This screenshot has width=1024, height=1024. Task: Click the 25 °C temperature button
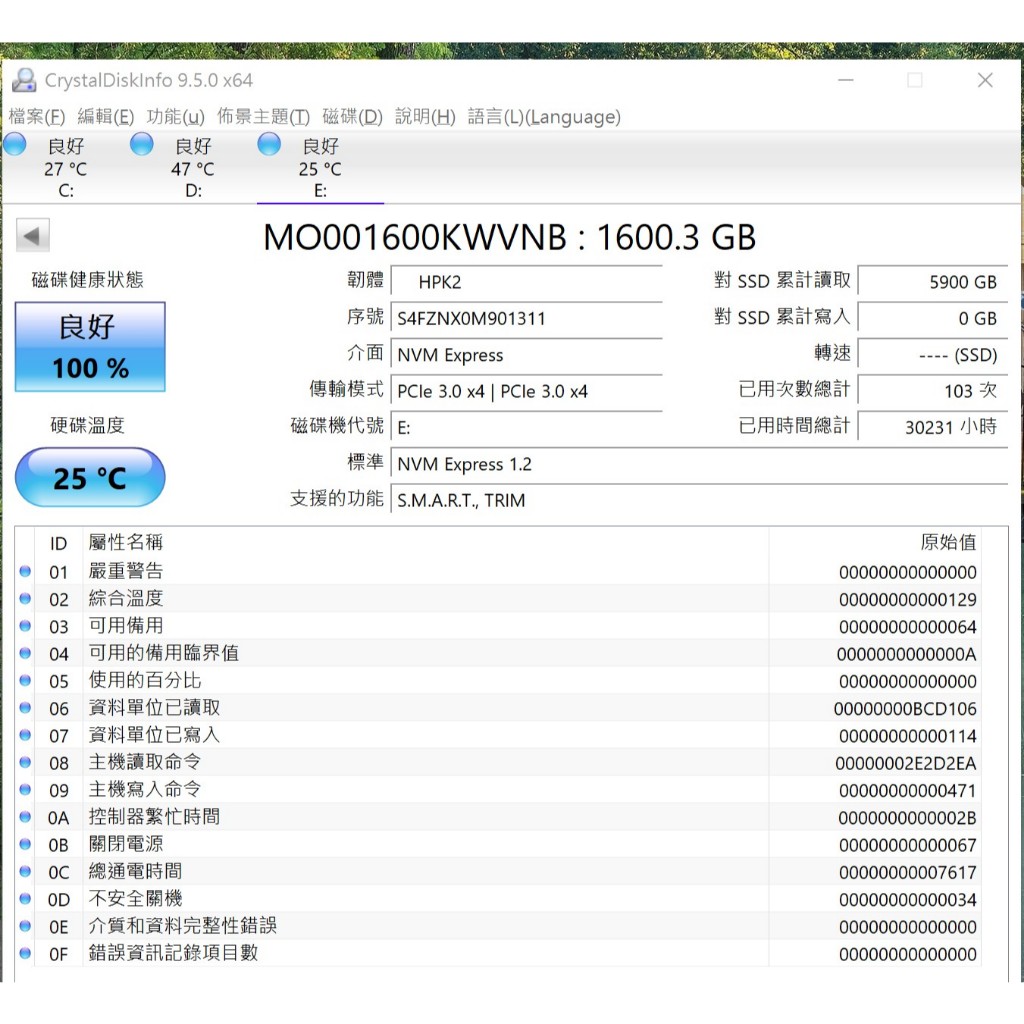click(x=90, y=478)
